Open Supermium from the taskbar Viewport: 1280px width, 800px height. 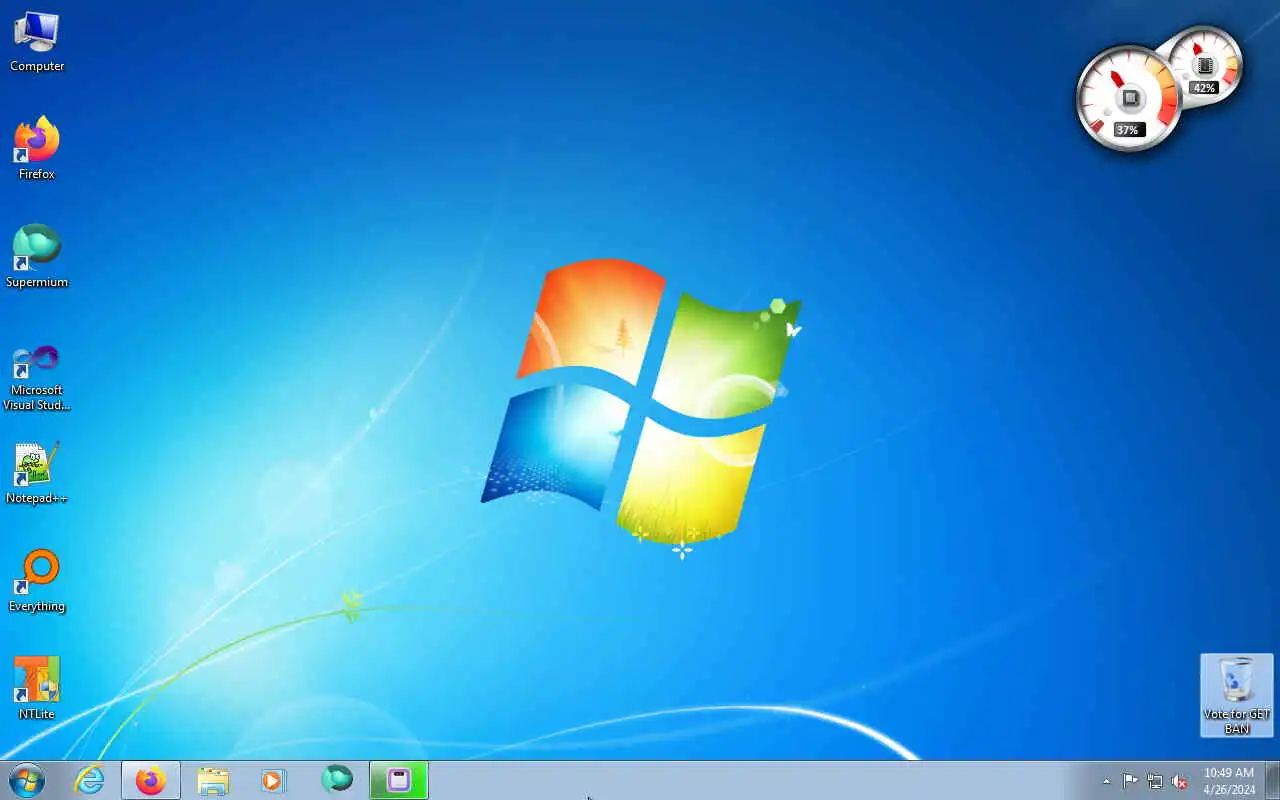tap(337, 780)
